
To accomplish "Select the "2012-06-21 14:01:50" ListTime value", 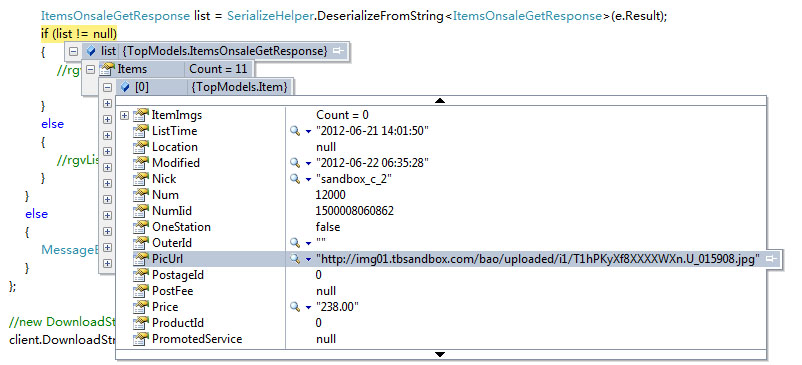I will [372, 131].
